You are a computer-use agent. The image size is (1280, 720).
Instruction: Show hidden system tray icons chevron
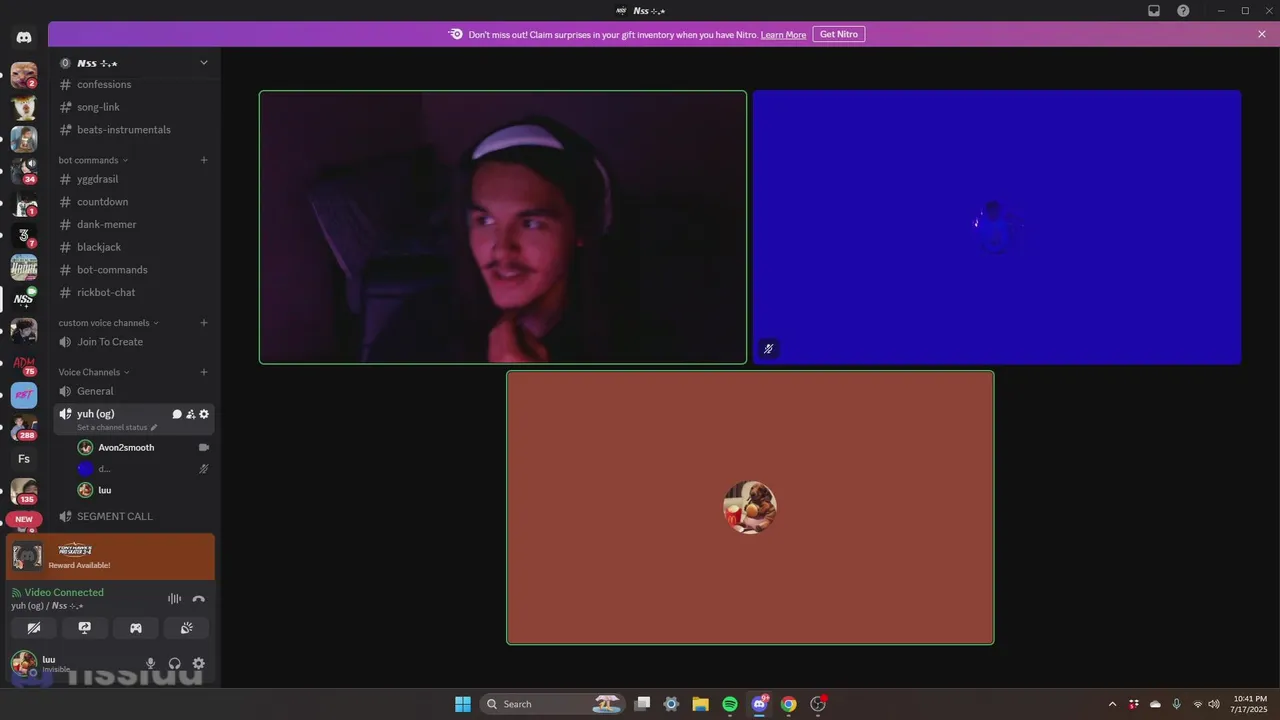coord(1112,704)
